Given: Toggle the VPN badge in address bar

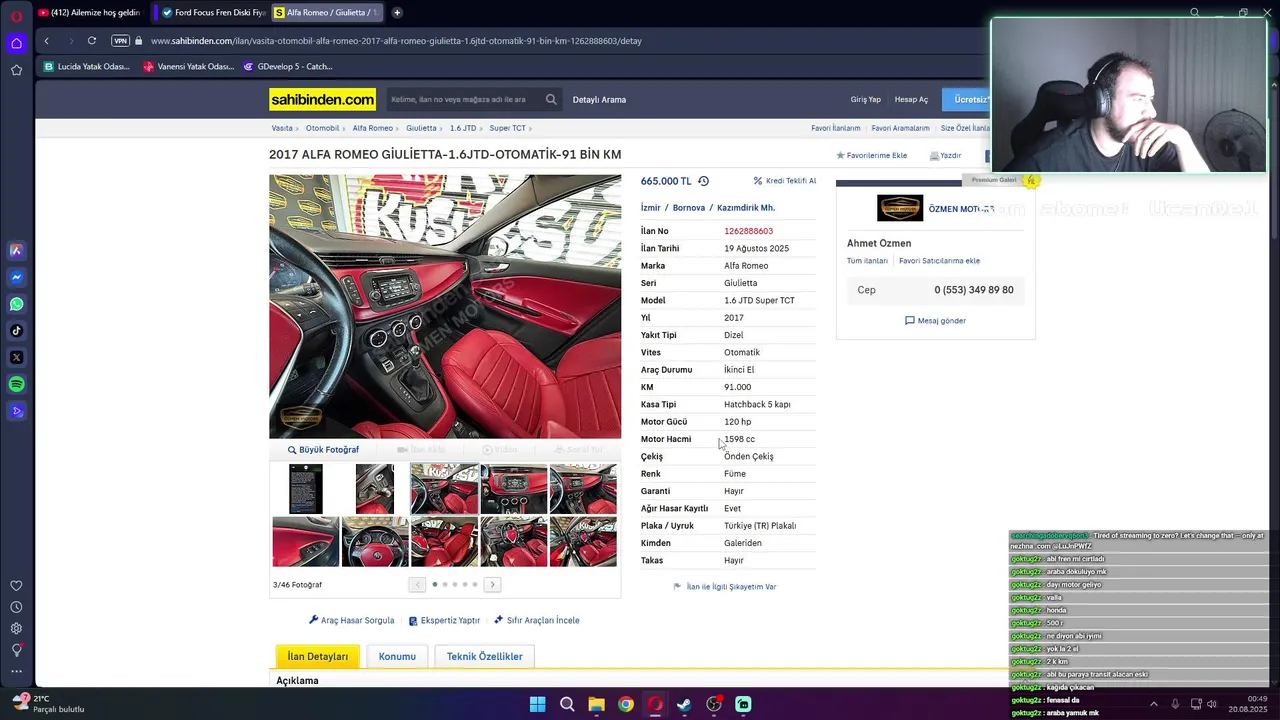Looking at the screenshot, I should [x=120, y=41].
